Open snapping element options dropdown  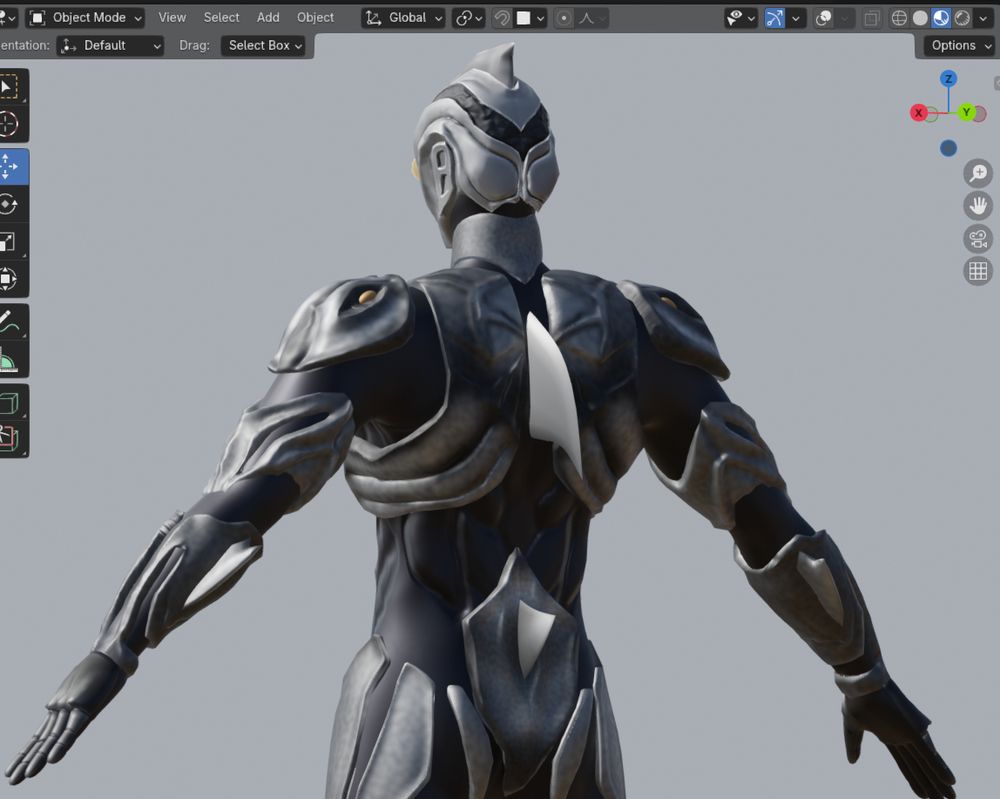pos(531,18)
